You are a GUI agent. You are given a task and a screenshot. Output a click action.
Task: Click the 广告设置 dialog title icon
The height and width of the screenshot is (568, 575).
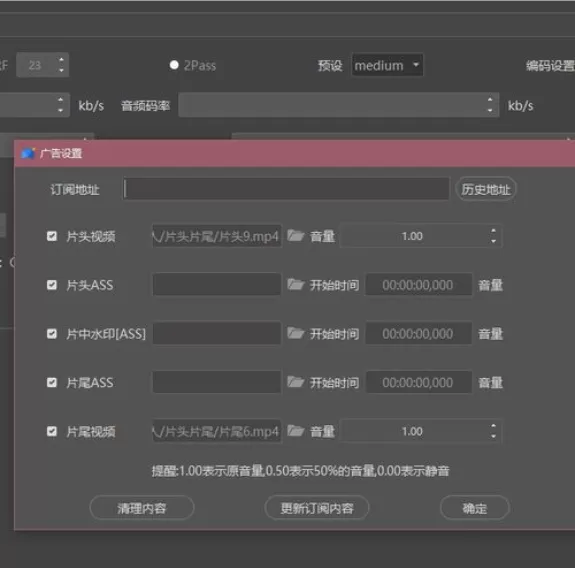[x=28, y=153]
